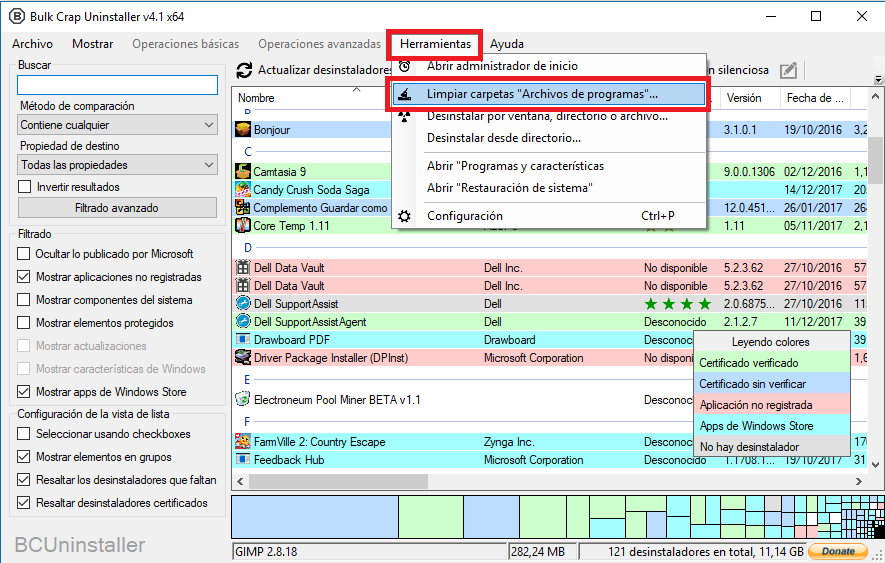Select Abrir "Programas y características"
Viewport: 885px width, 563px height.
pos(515,166)
